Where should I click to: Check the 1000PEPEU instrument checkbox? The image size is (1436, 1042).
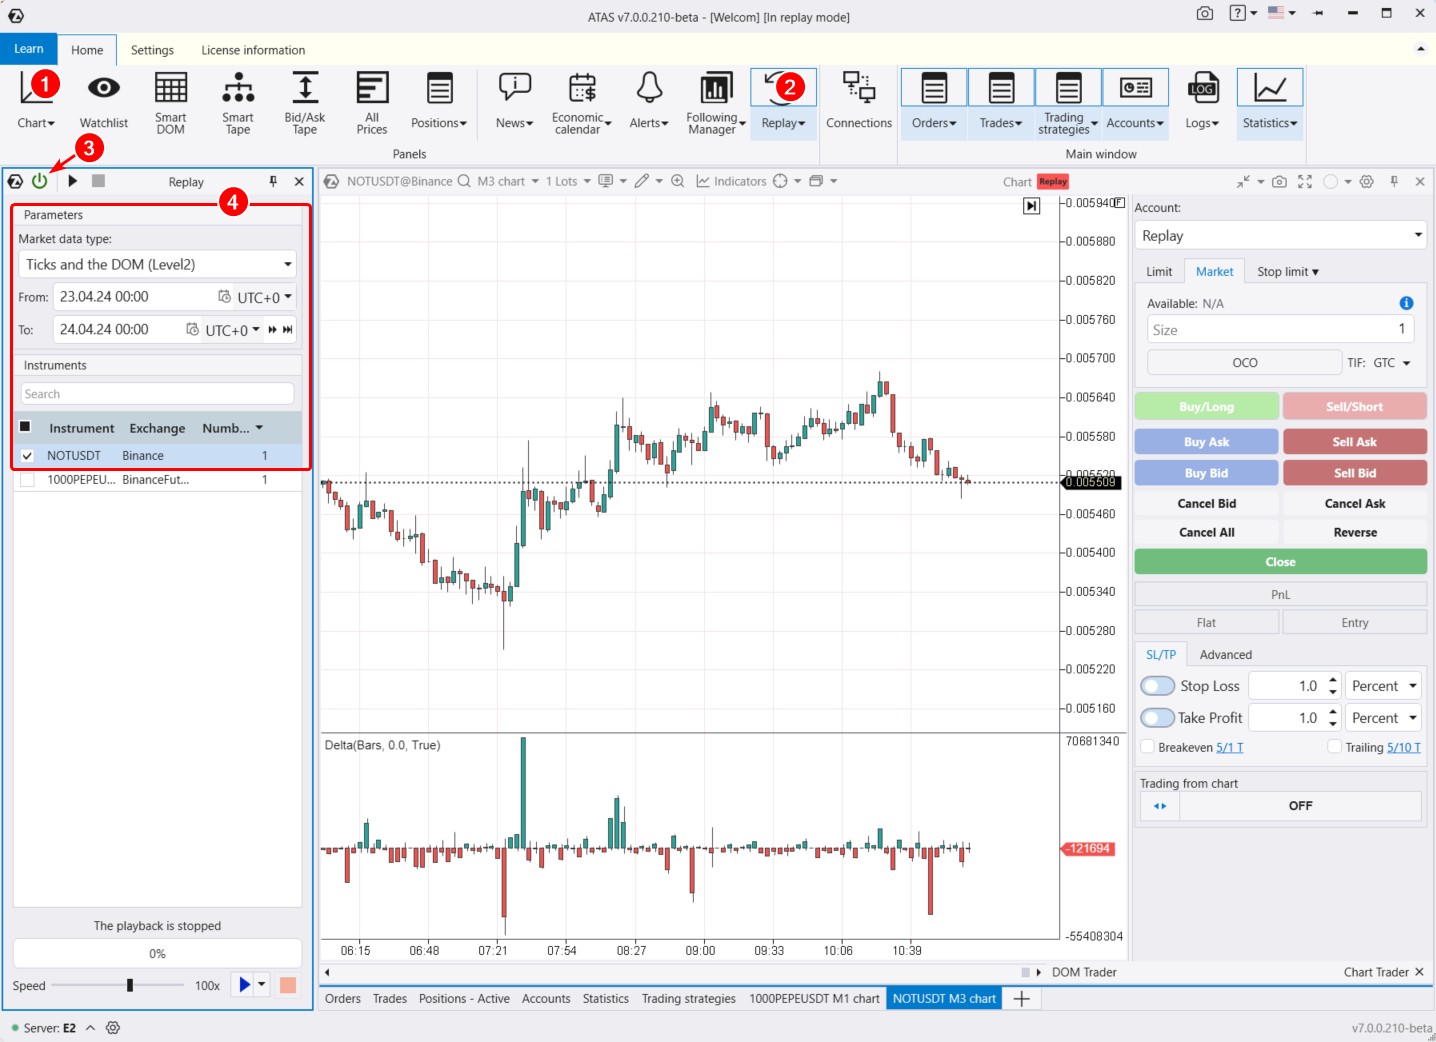point(27,479)
